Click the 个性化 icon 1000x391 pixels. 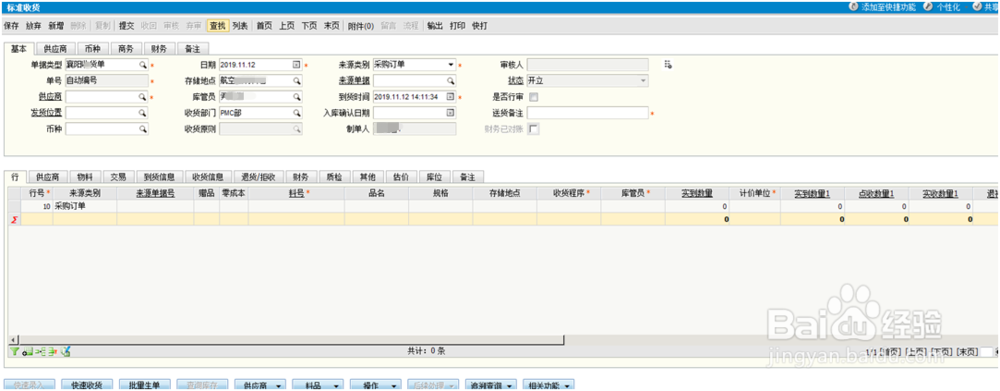pos(928,6)
